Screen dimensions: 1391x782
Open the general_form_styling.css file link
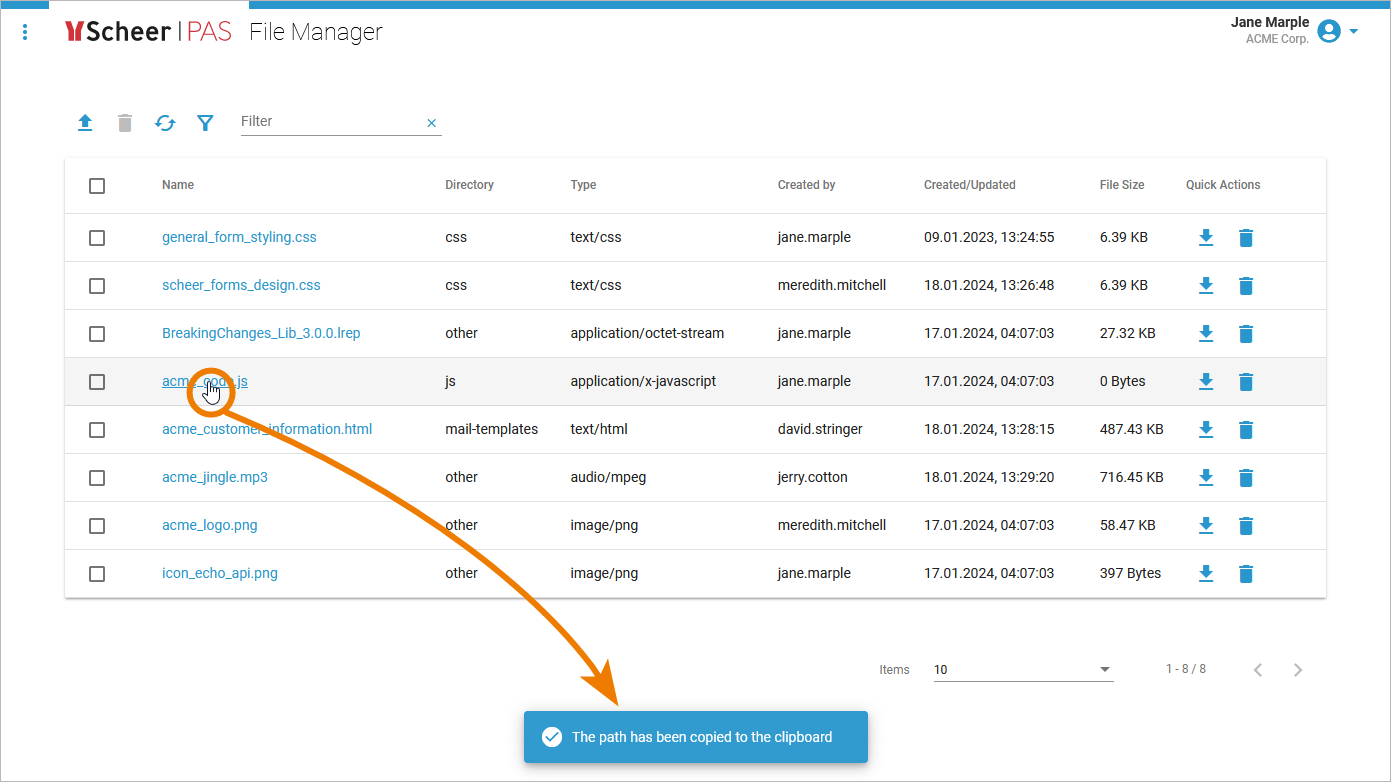[239, 237]
